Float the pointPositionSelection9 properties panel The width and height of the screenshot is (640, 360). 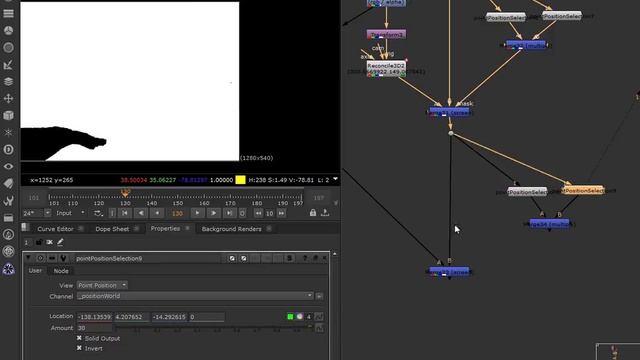coord(315,258)
